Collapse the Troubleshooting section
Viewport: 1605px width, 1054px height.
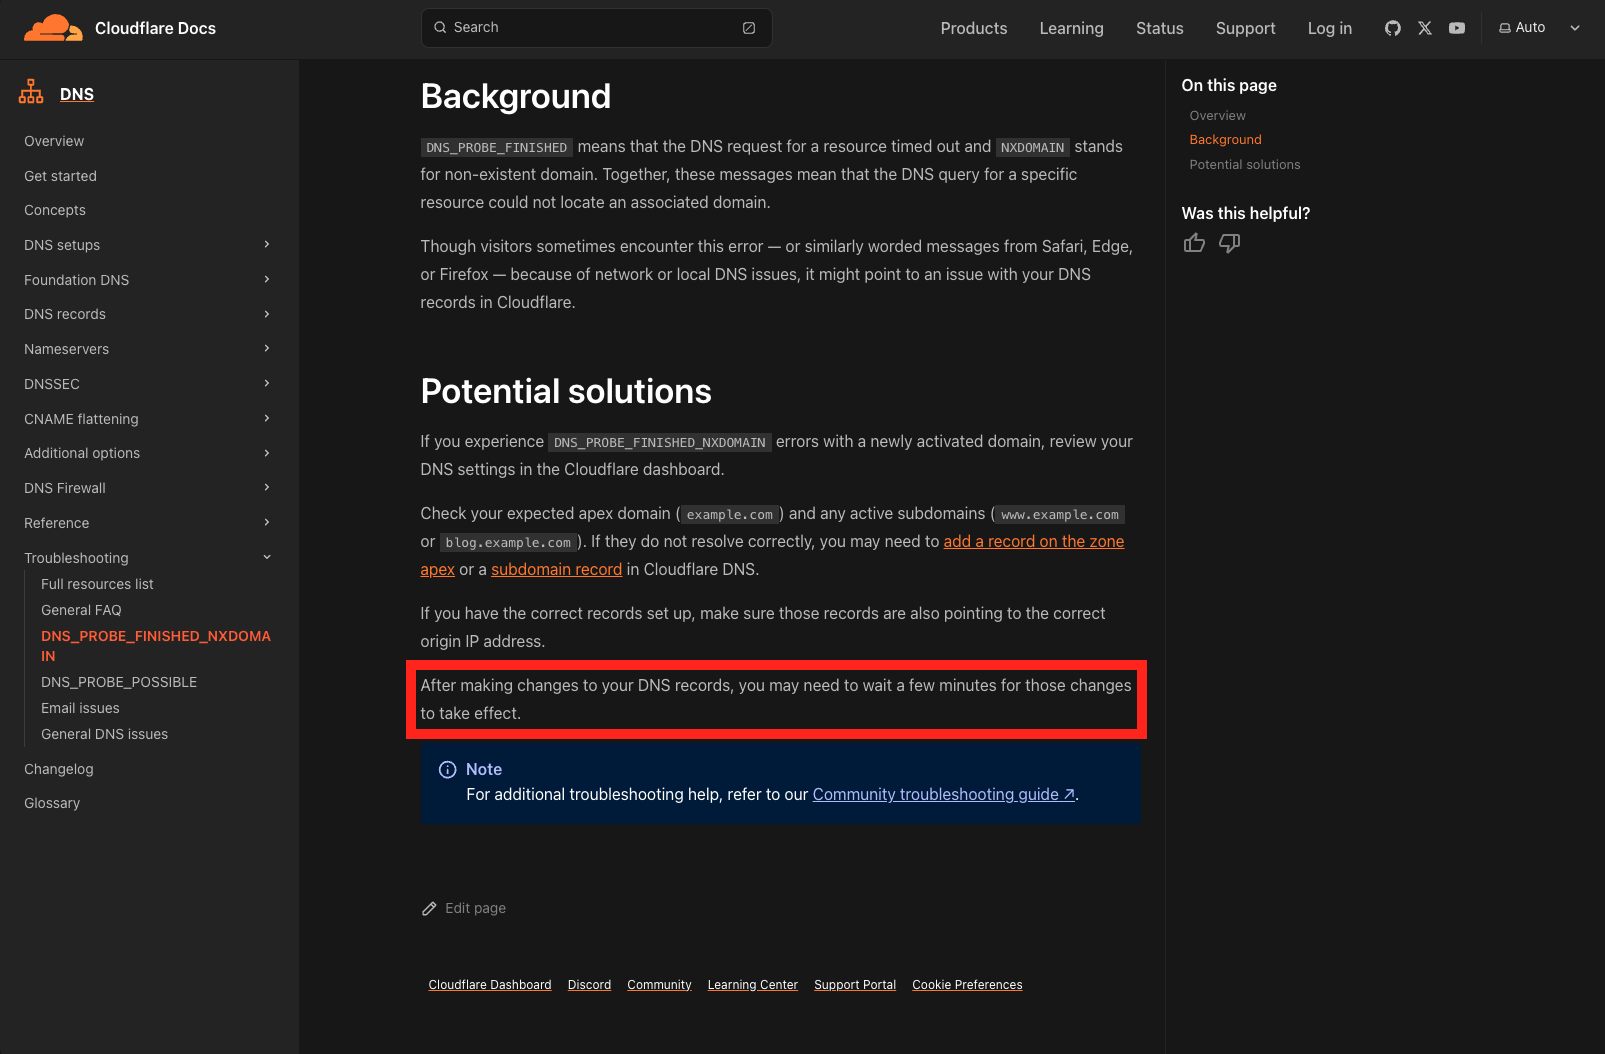pyautogui.click(x=267, y=558)
